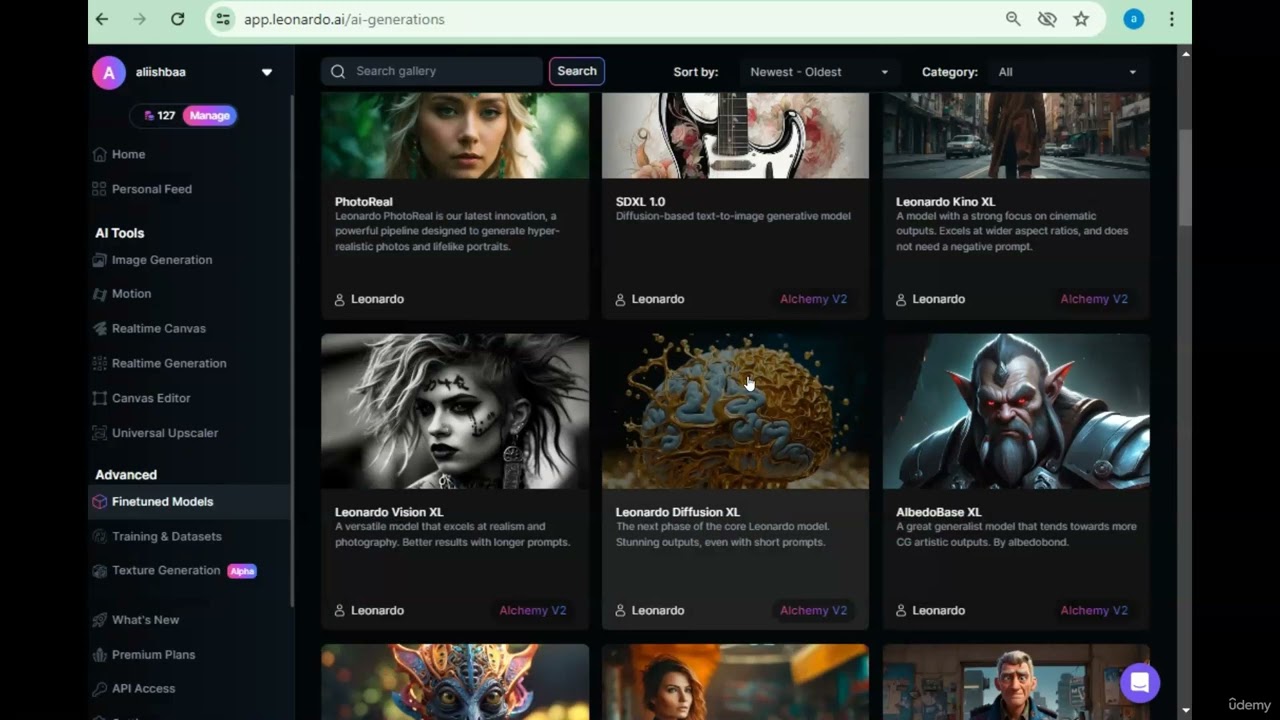Expand the aliishbaa account dropdown arrow
Screen dimensions: 1280x720
[267, 72]
